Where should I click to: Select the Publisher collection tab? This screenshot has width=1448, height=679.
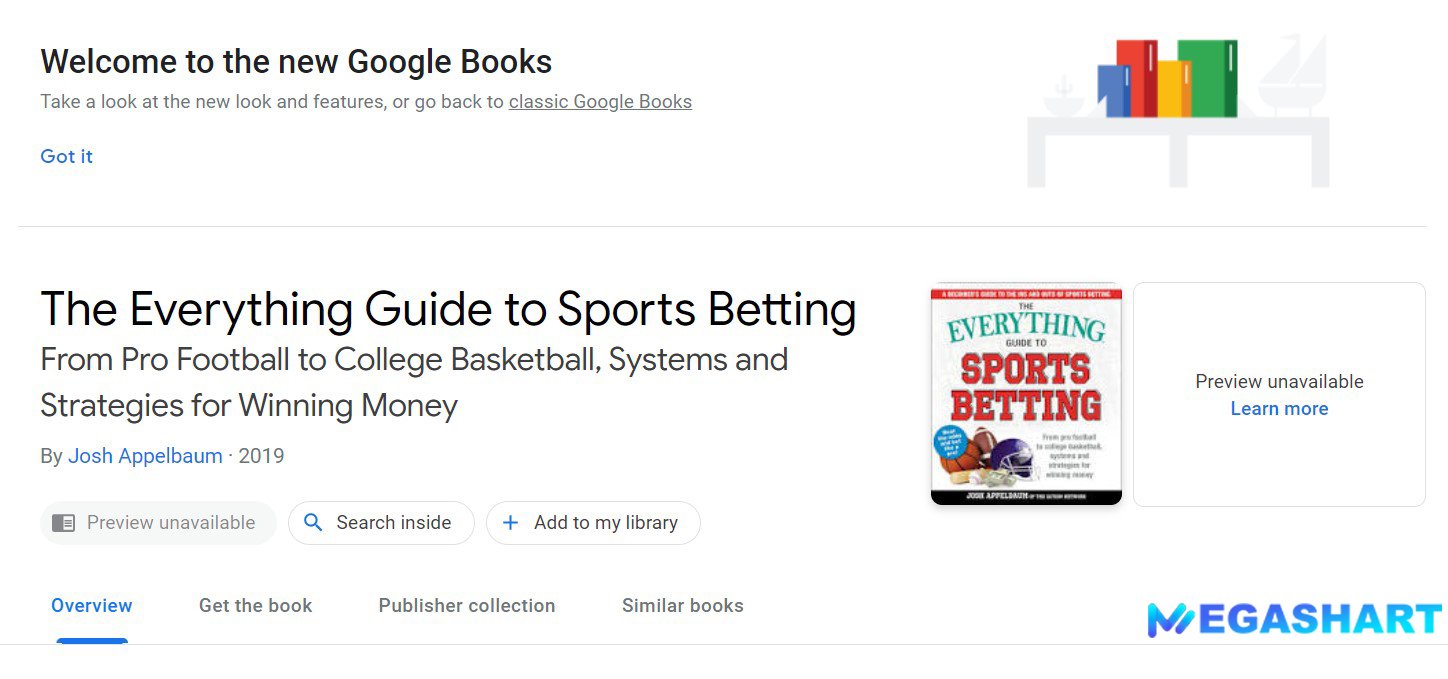point(466,605)
